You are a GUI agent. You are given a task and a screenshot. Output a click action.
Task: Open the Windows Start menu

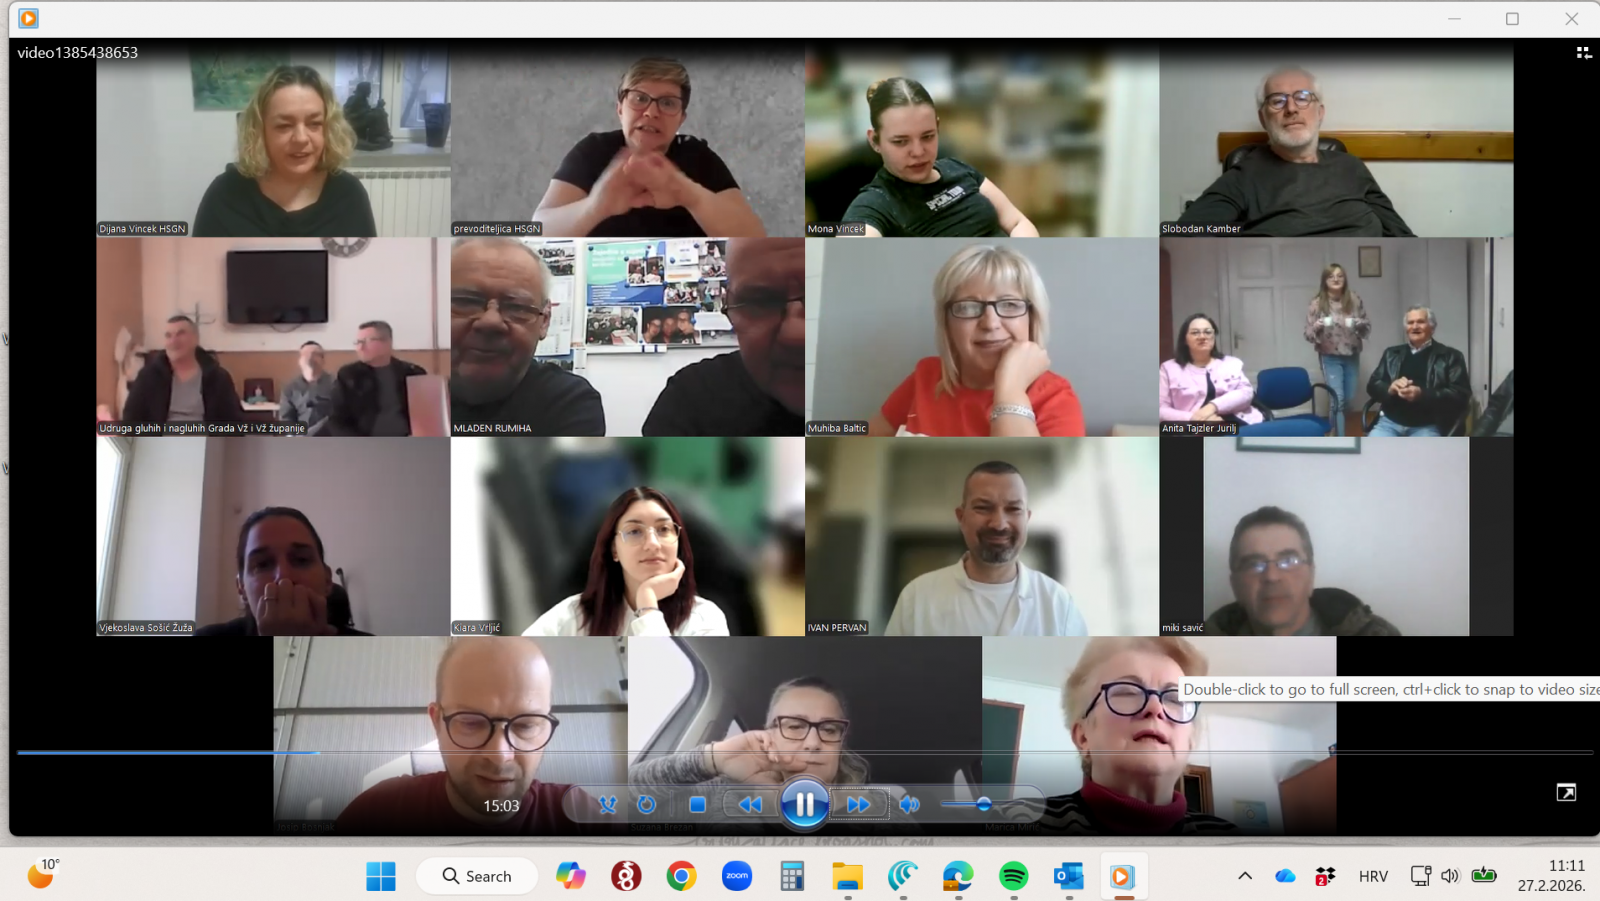tap(381, 876)
